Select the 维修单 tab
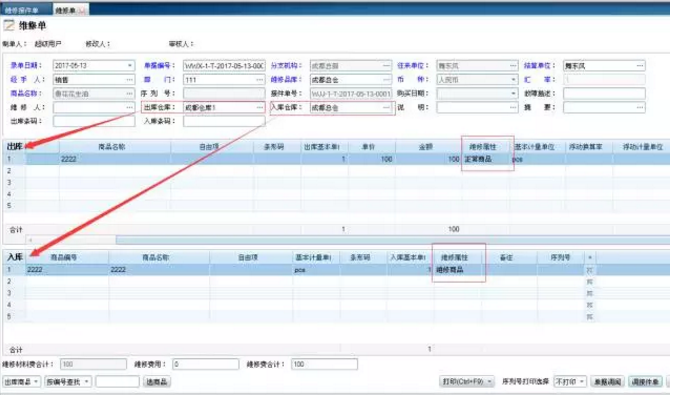The width and height of the screenshot is (673, 396). pos(66,10)
